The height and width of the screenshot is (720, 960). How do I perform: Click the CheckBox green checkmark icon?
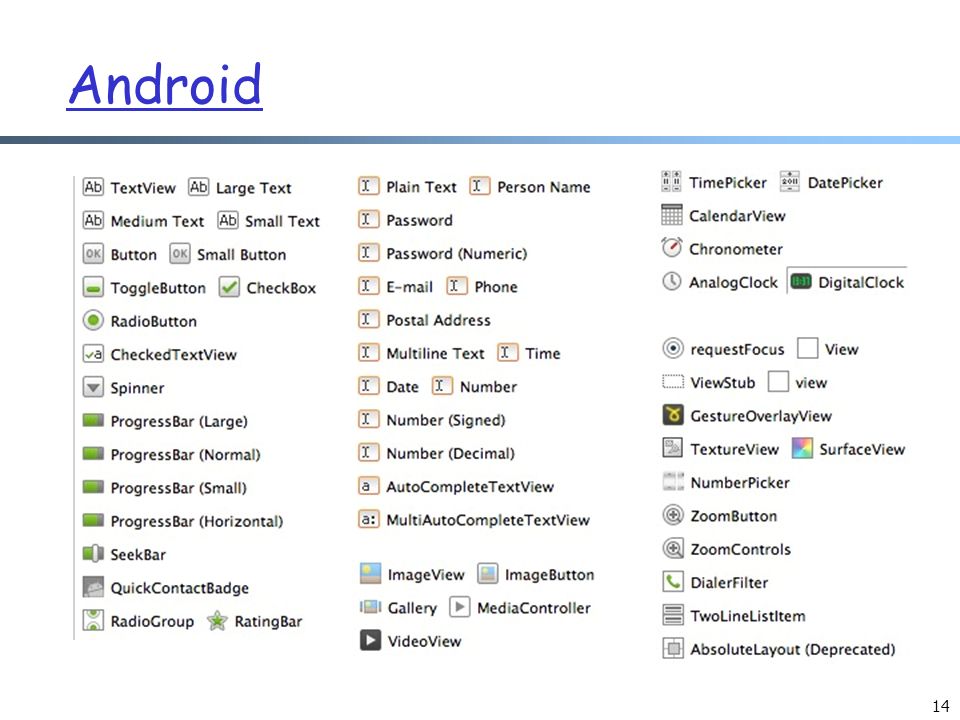229,287
